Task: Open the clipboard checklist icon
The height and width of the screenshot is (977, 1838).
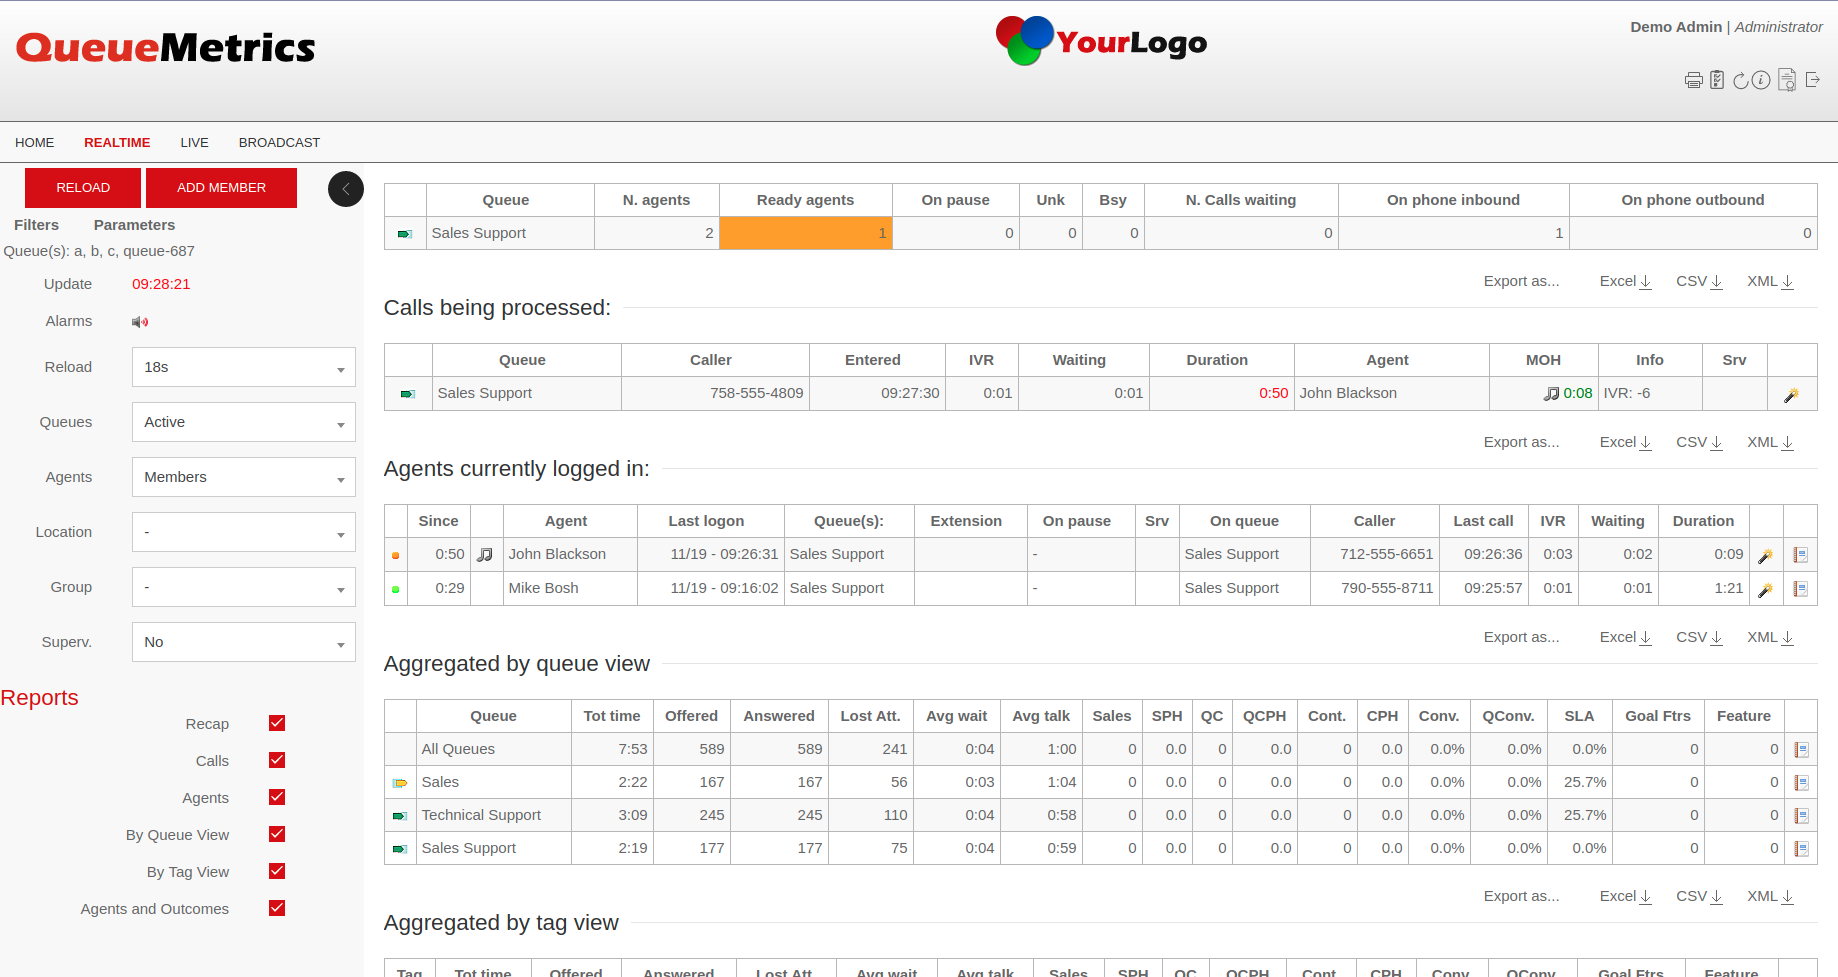Action: 1717,80
